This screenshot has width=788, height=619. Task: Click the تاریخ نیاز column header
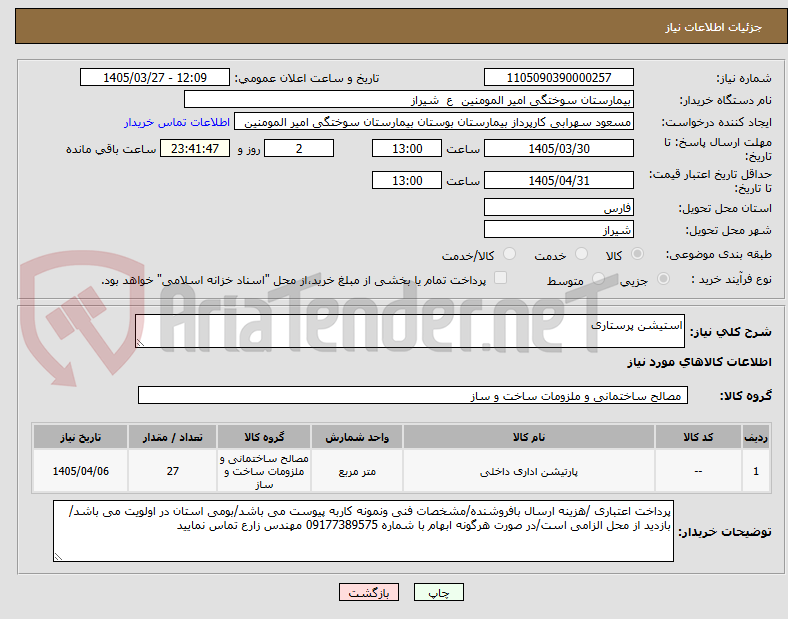coord(80,437)
